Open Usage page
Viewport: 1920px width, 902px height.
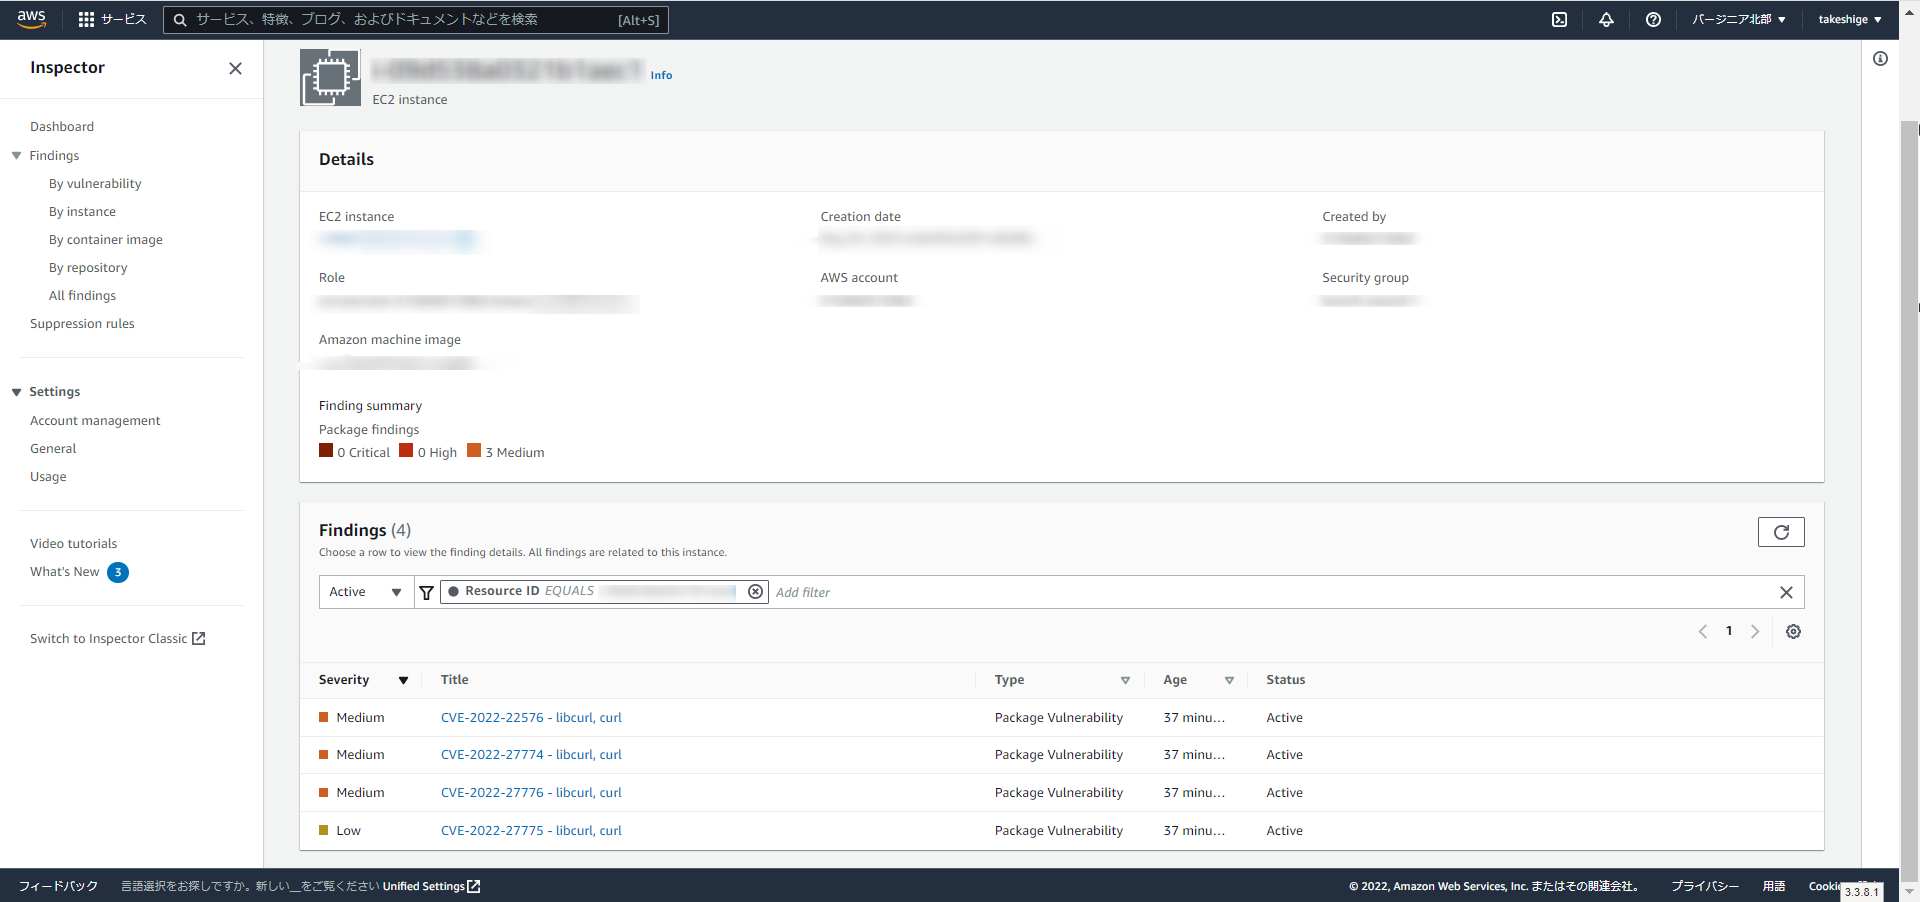pos(48,477)
